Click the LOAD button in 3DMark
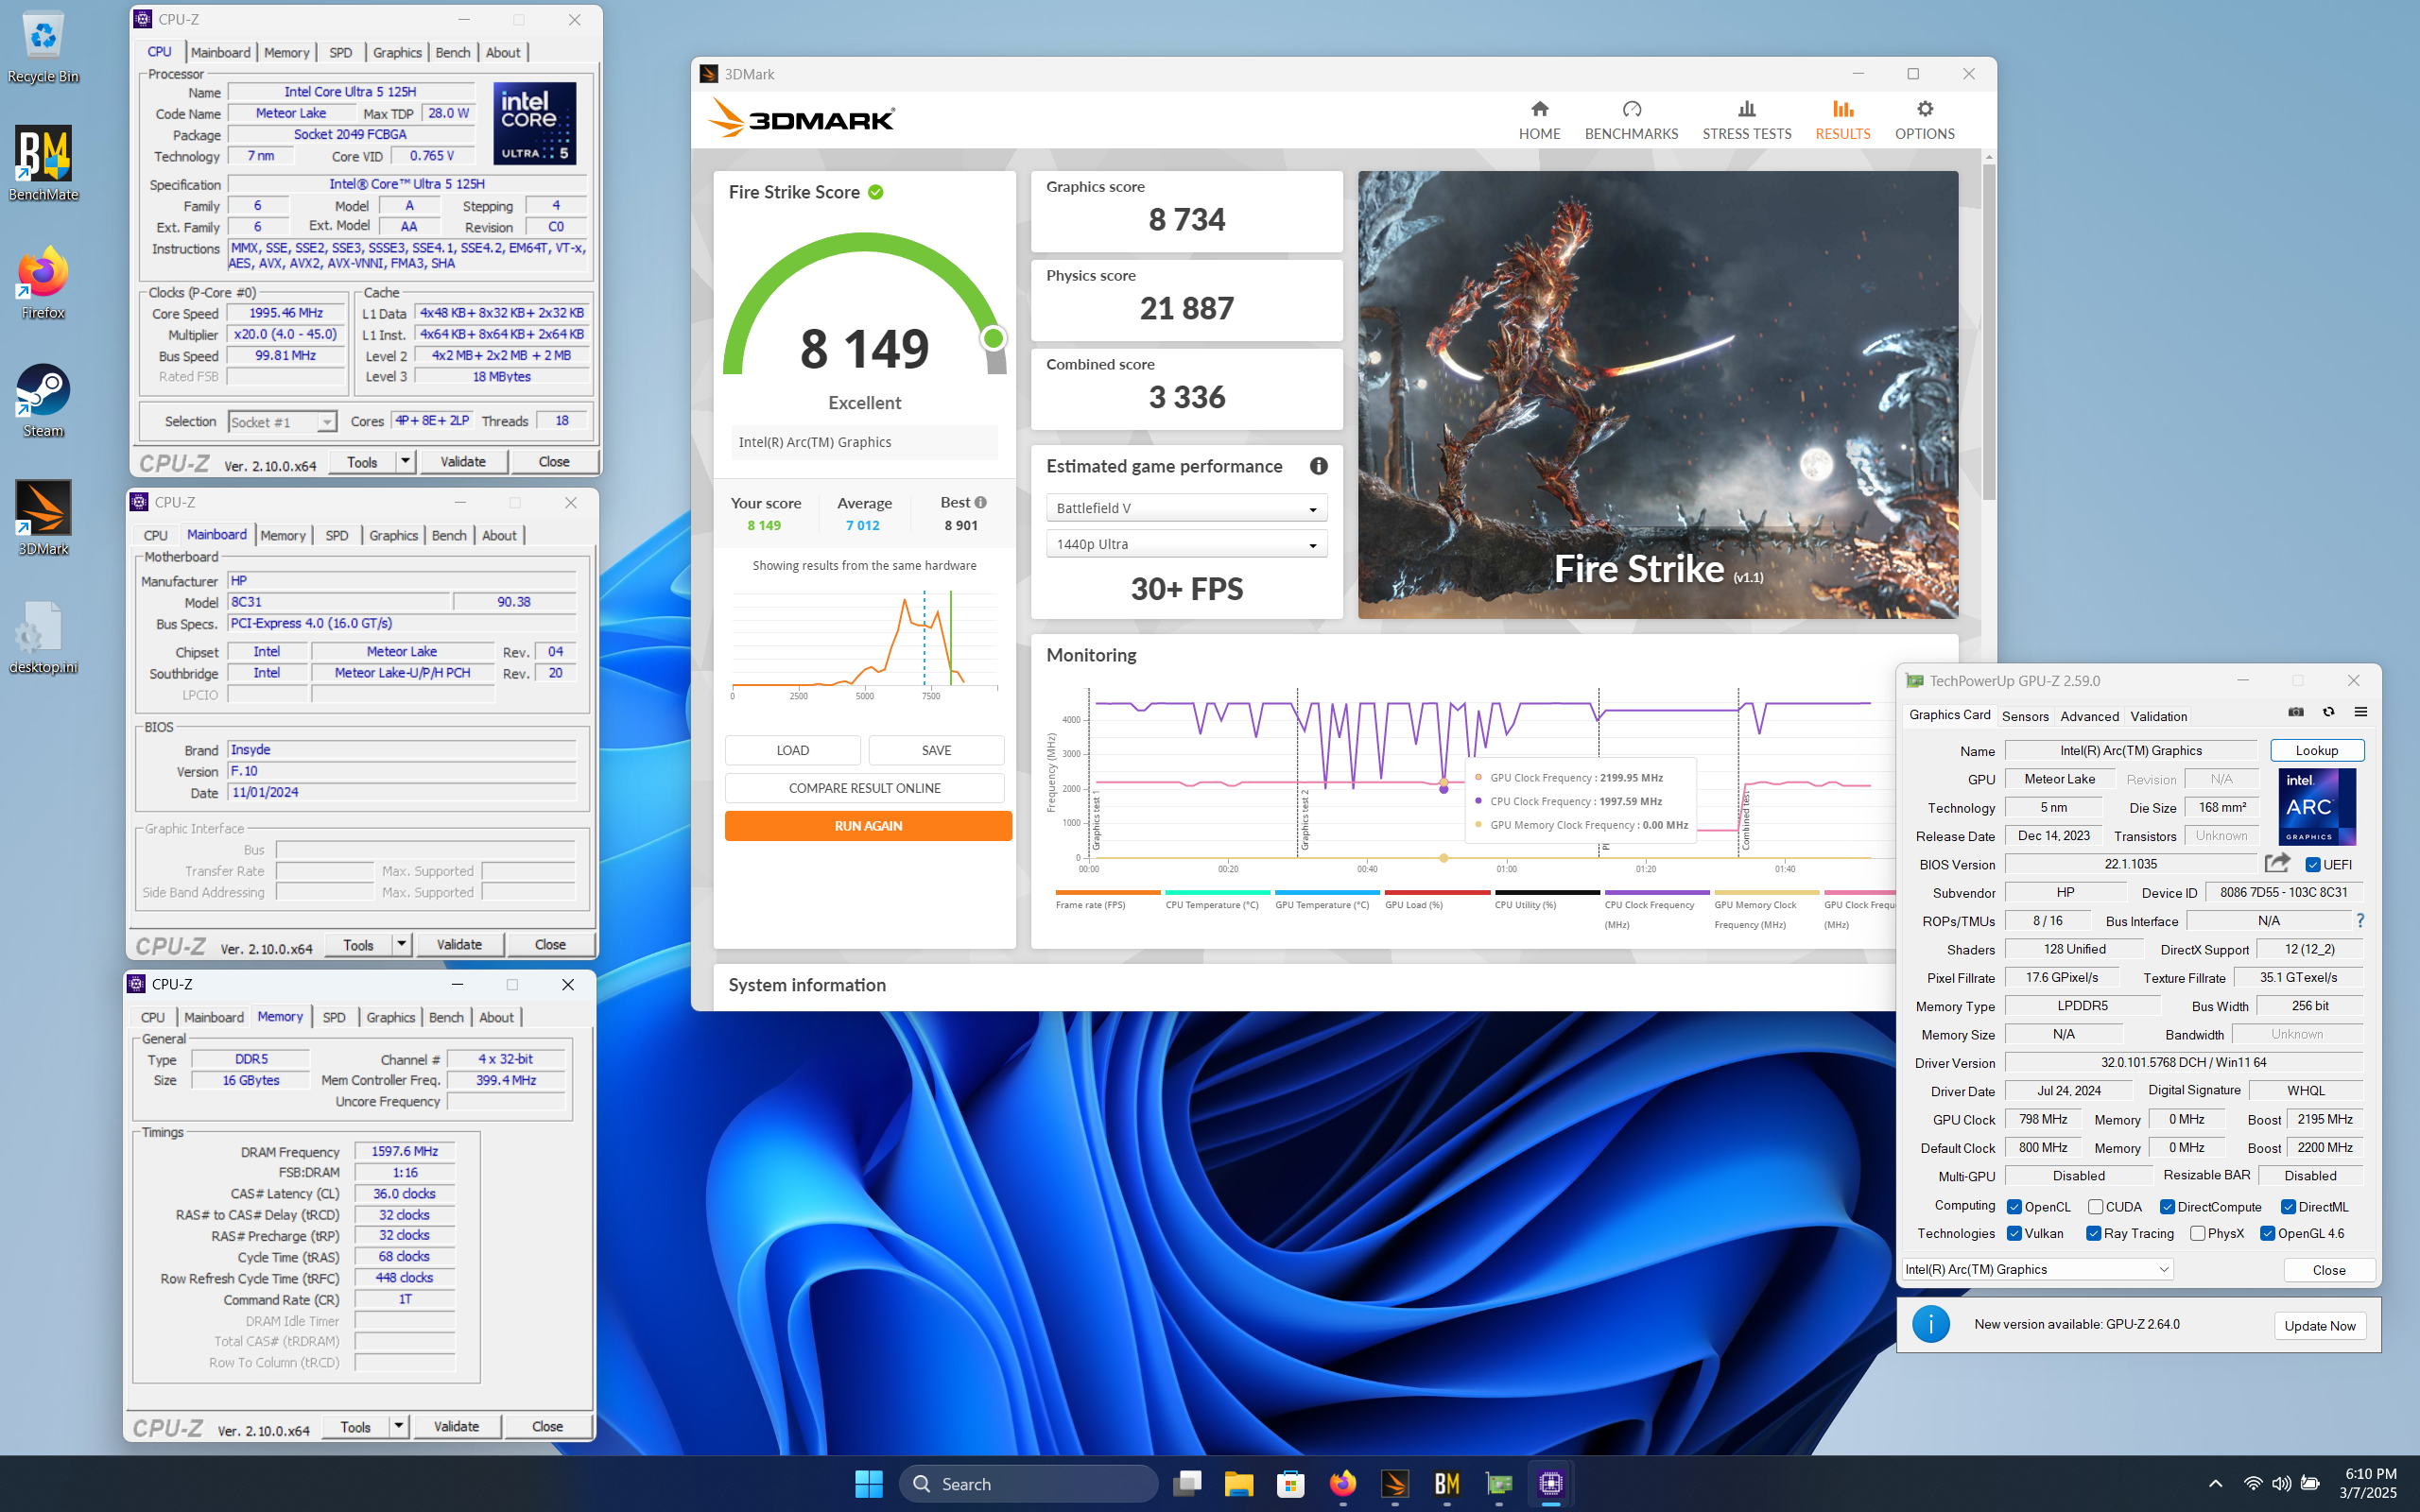Image resolution: width=2420 pixels, height=1512 pixels. (x=792, y=750)
